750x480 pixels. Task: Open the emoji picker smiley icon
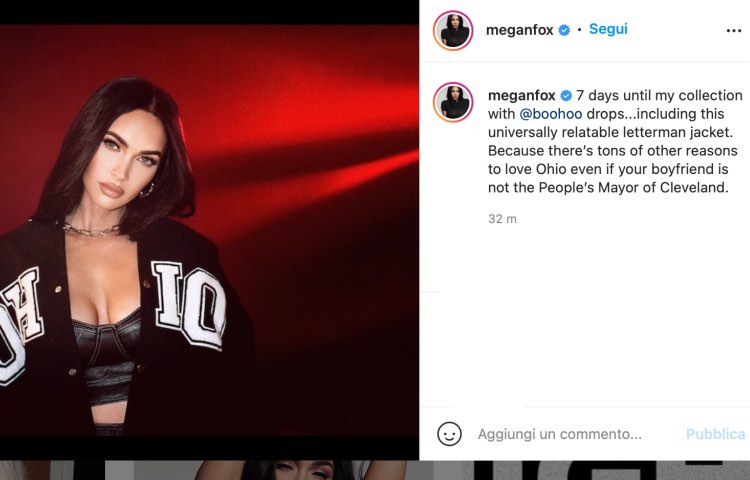pyautogui.click(x=449, y=434)
